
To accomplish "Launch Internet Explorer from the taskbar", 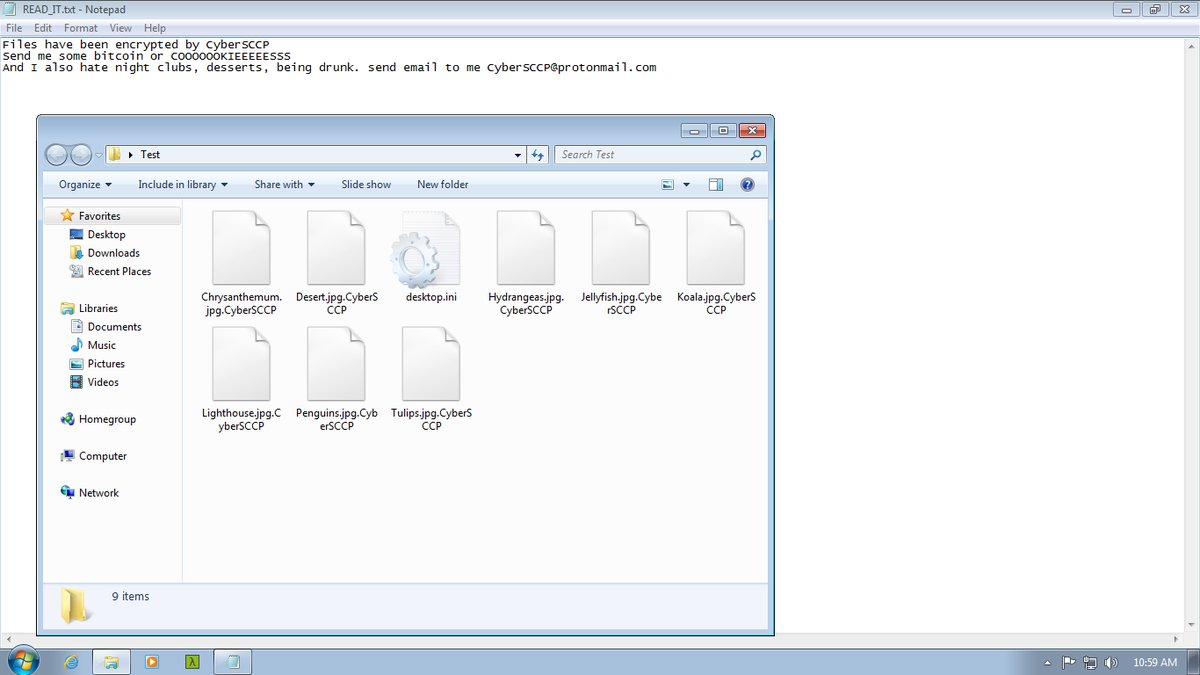I will pos(72,661).
